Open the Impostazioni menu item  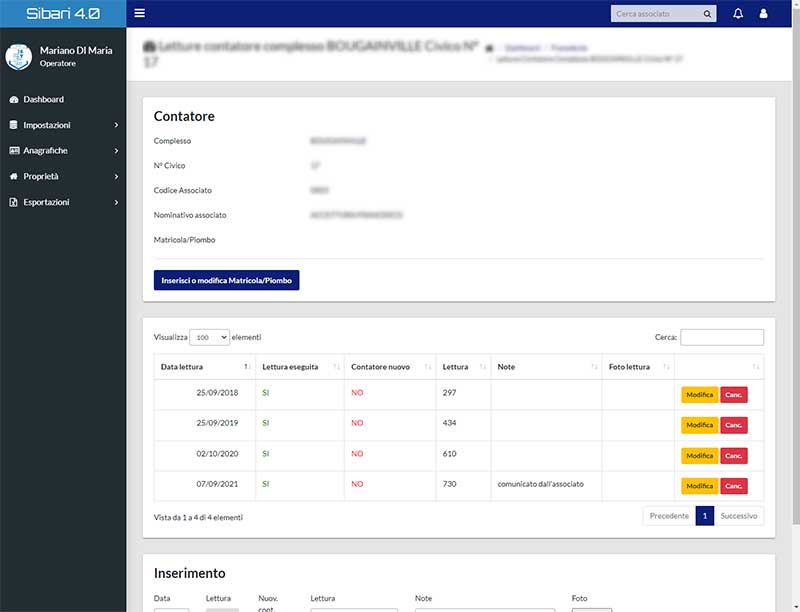[x=63, y=125]
